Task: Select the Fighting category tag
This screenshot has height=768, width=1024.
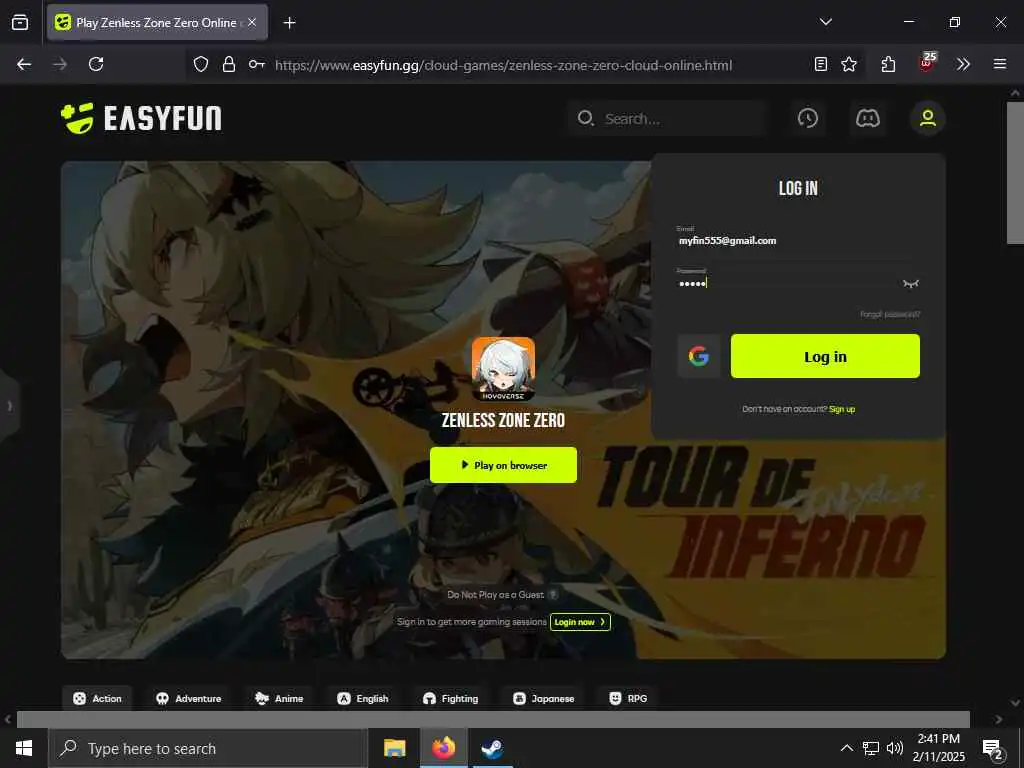Action: [451, 698]
